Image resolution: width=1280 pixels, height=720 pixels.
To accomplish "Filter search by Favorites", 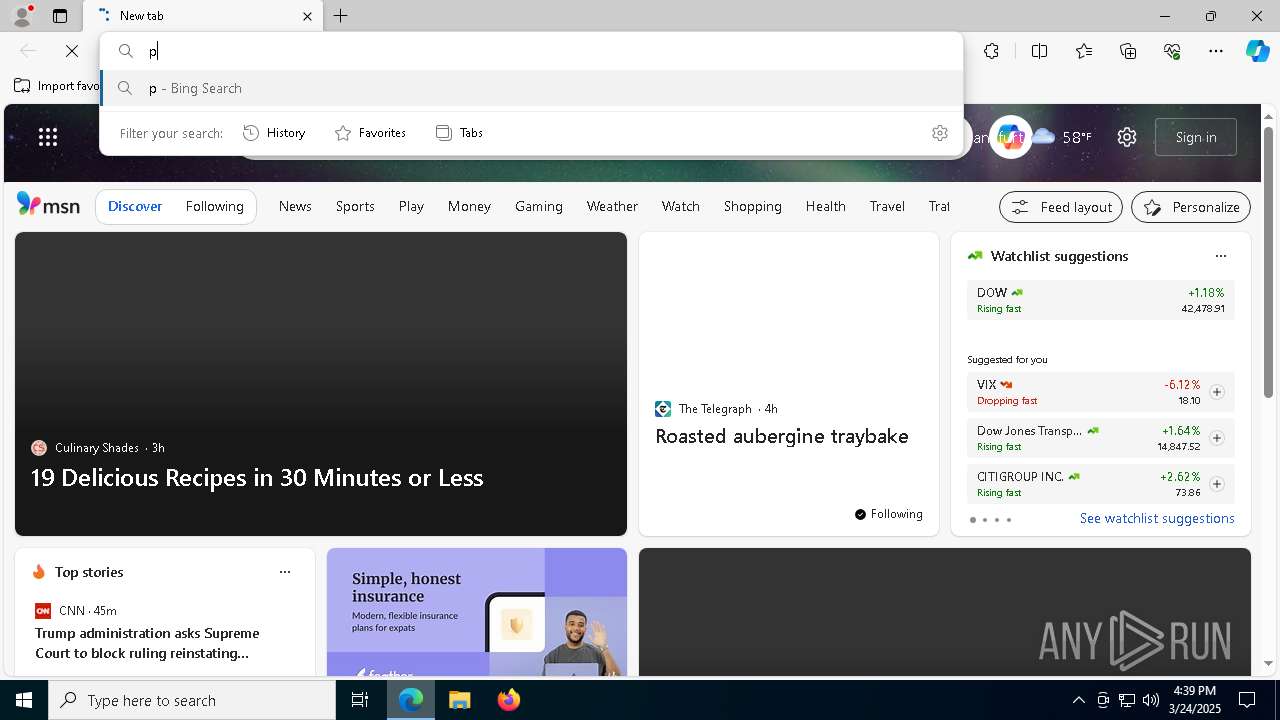I will click(370, 133).
